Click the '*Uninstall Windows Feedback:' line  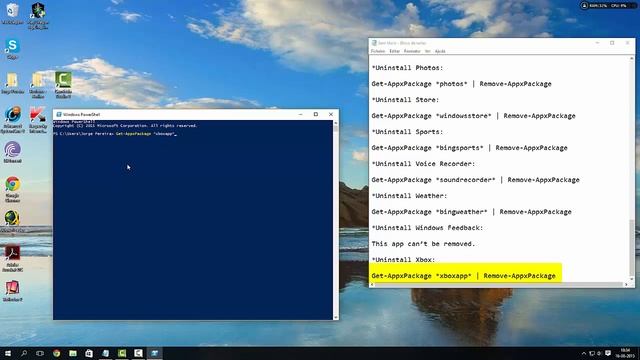[427, 228]
